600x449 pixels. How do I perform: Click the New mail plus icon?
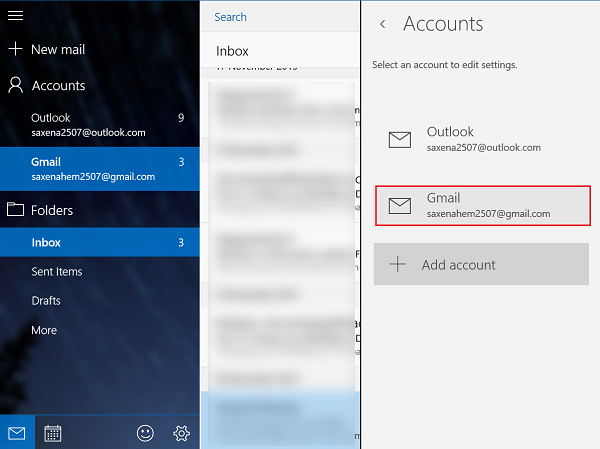click(x=15, y=49)
